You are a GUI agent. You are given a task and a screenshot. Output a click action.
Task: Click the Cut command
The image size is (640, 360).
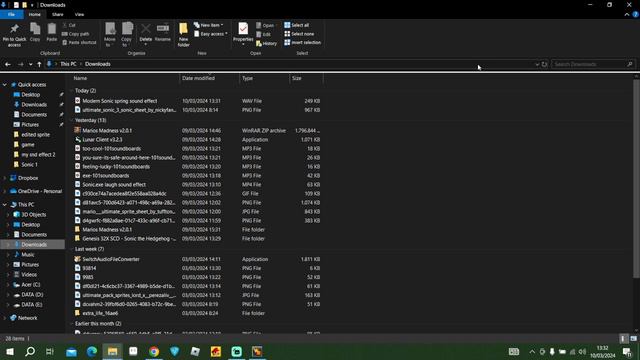pyautogui.click(x=69, y=25)
